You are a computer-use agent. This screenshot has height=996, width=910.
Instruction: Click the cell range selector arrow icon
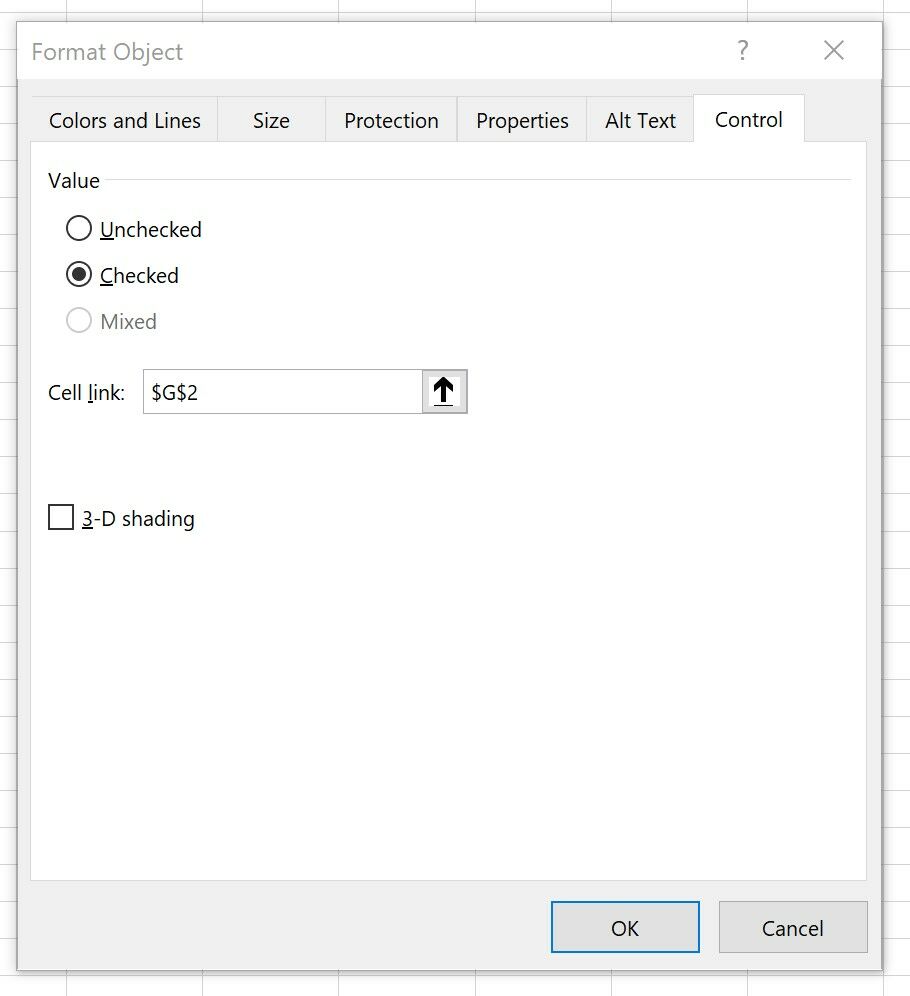coord(443,392)
